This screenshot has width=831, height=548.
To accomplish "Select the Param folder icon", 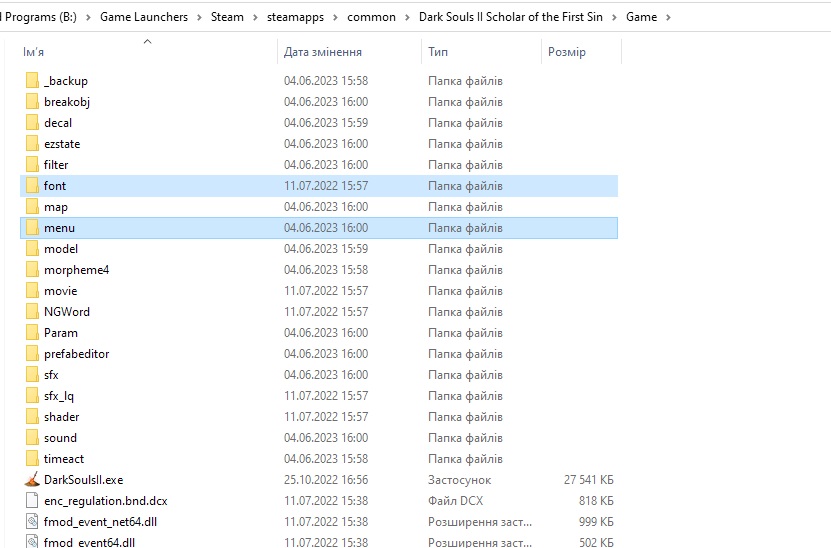I will [x=32, y=333].
